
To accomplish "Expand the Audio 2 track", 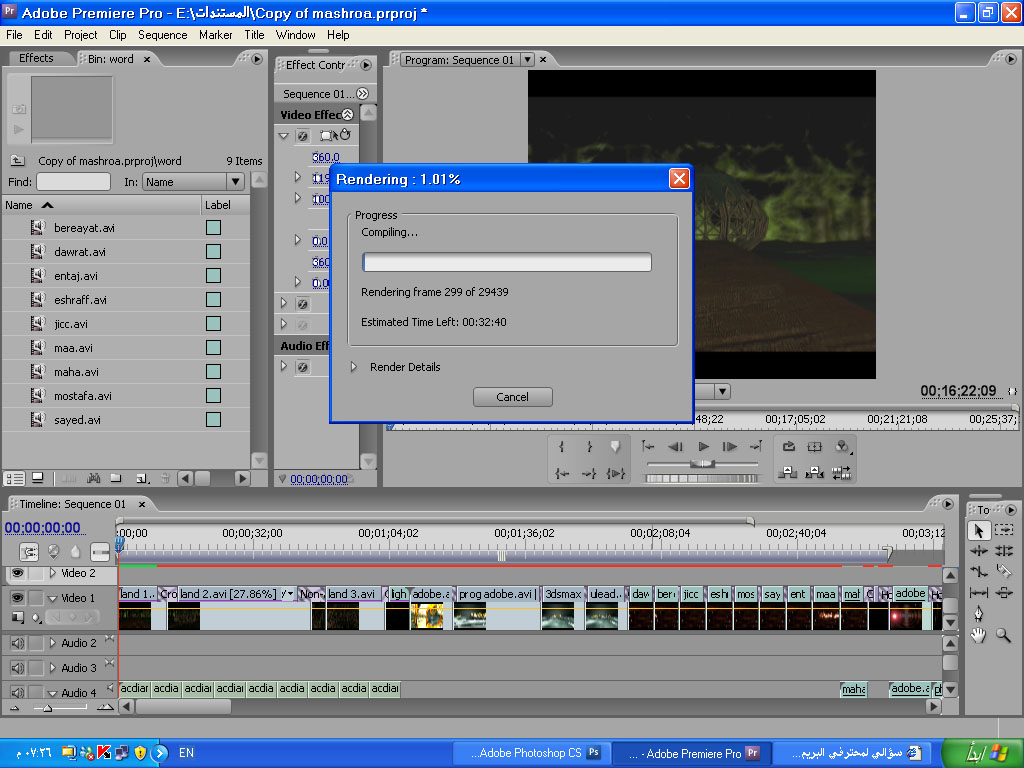I will (53, 643).
